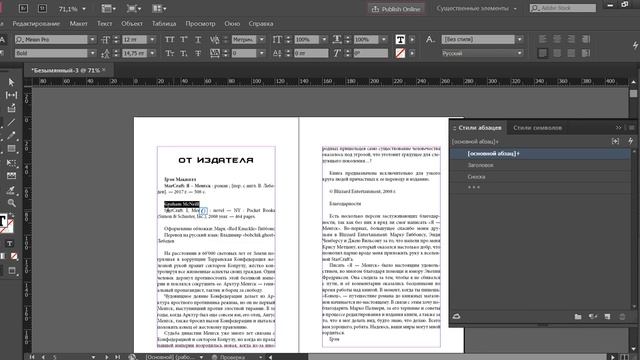Viewport: 640px width, 360px height.
Task: Apply the Заголовок paragraph style
Action: pyautogui.click(x=540, y=165)
